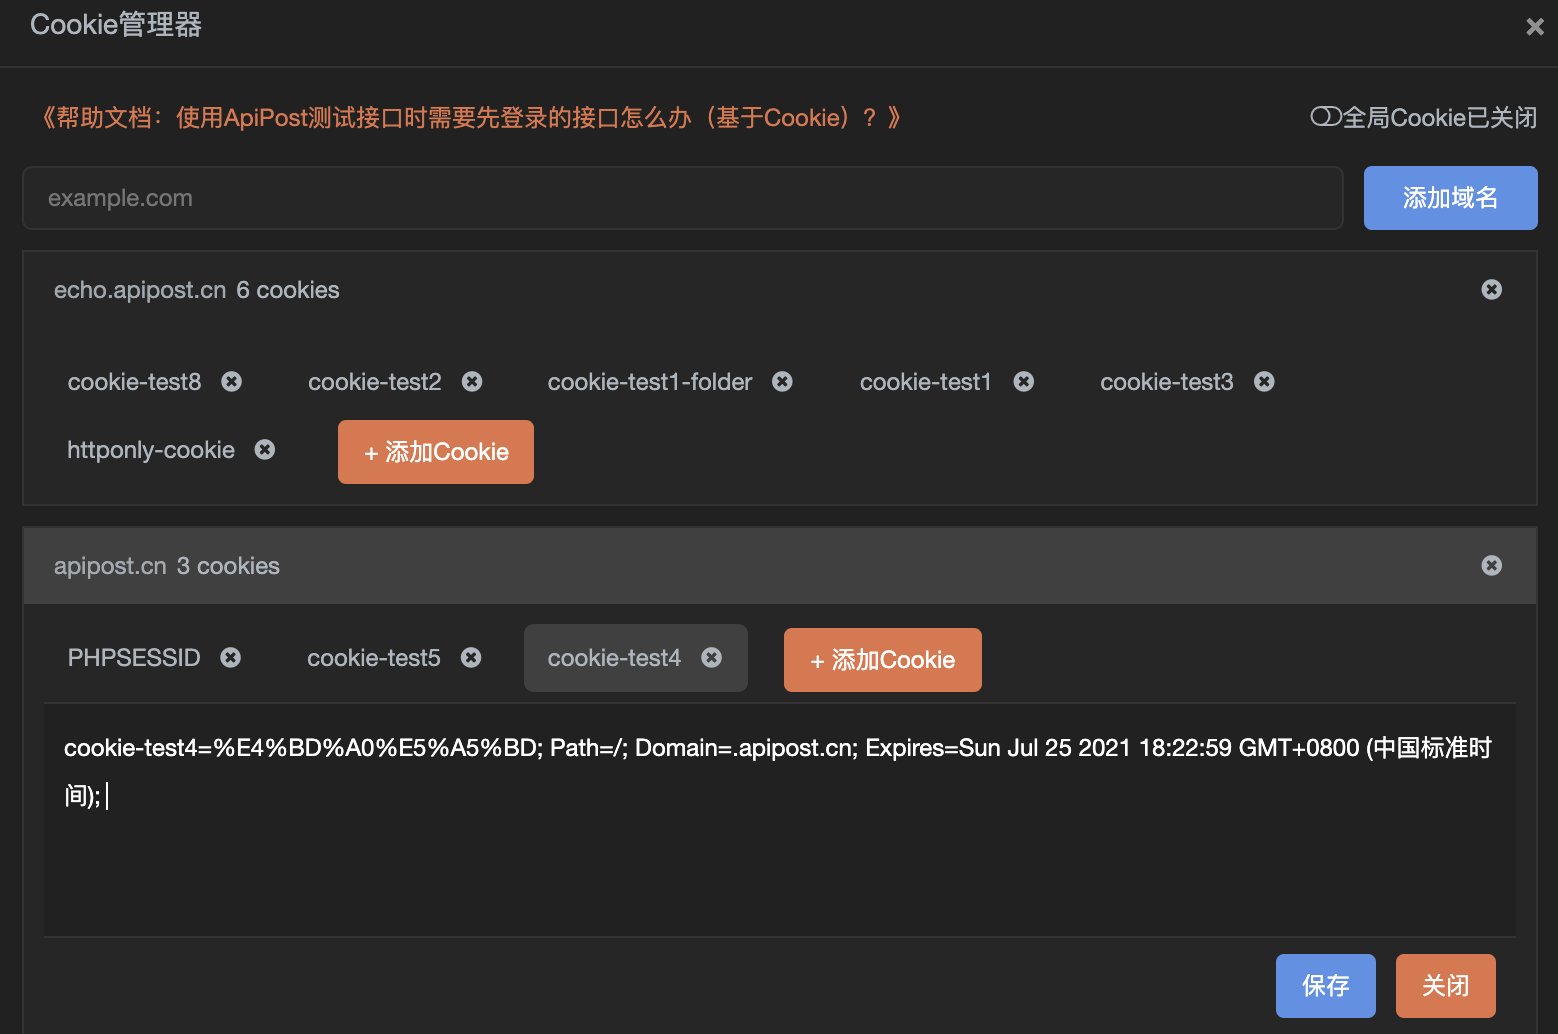1558x1034 pixels.
Task: Select the cookie-test4 chip
Action: [x=614, y=657]
